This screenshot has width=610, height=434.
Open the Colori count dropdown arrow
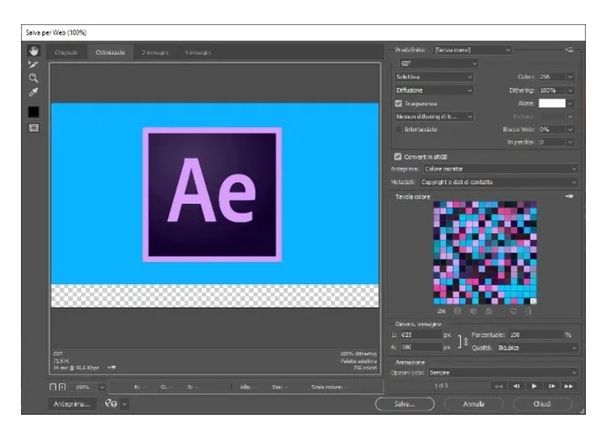pyautogui.click(x=570, y=77)
